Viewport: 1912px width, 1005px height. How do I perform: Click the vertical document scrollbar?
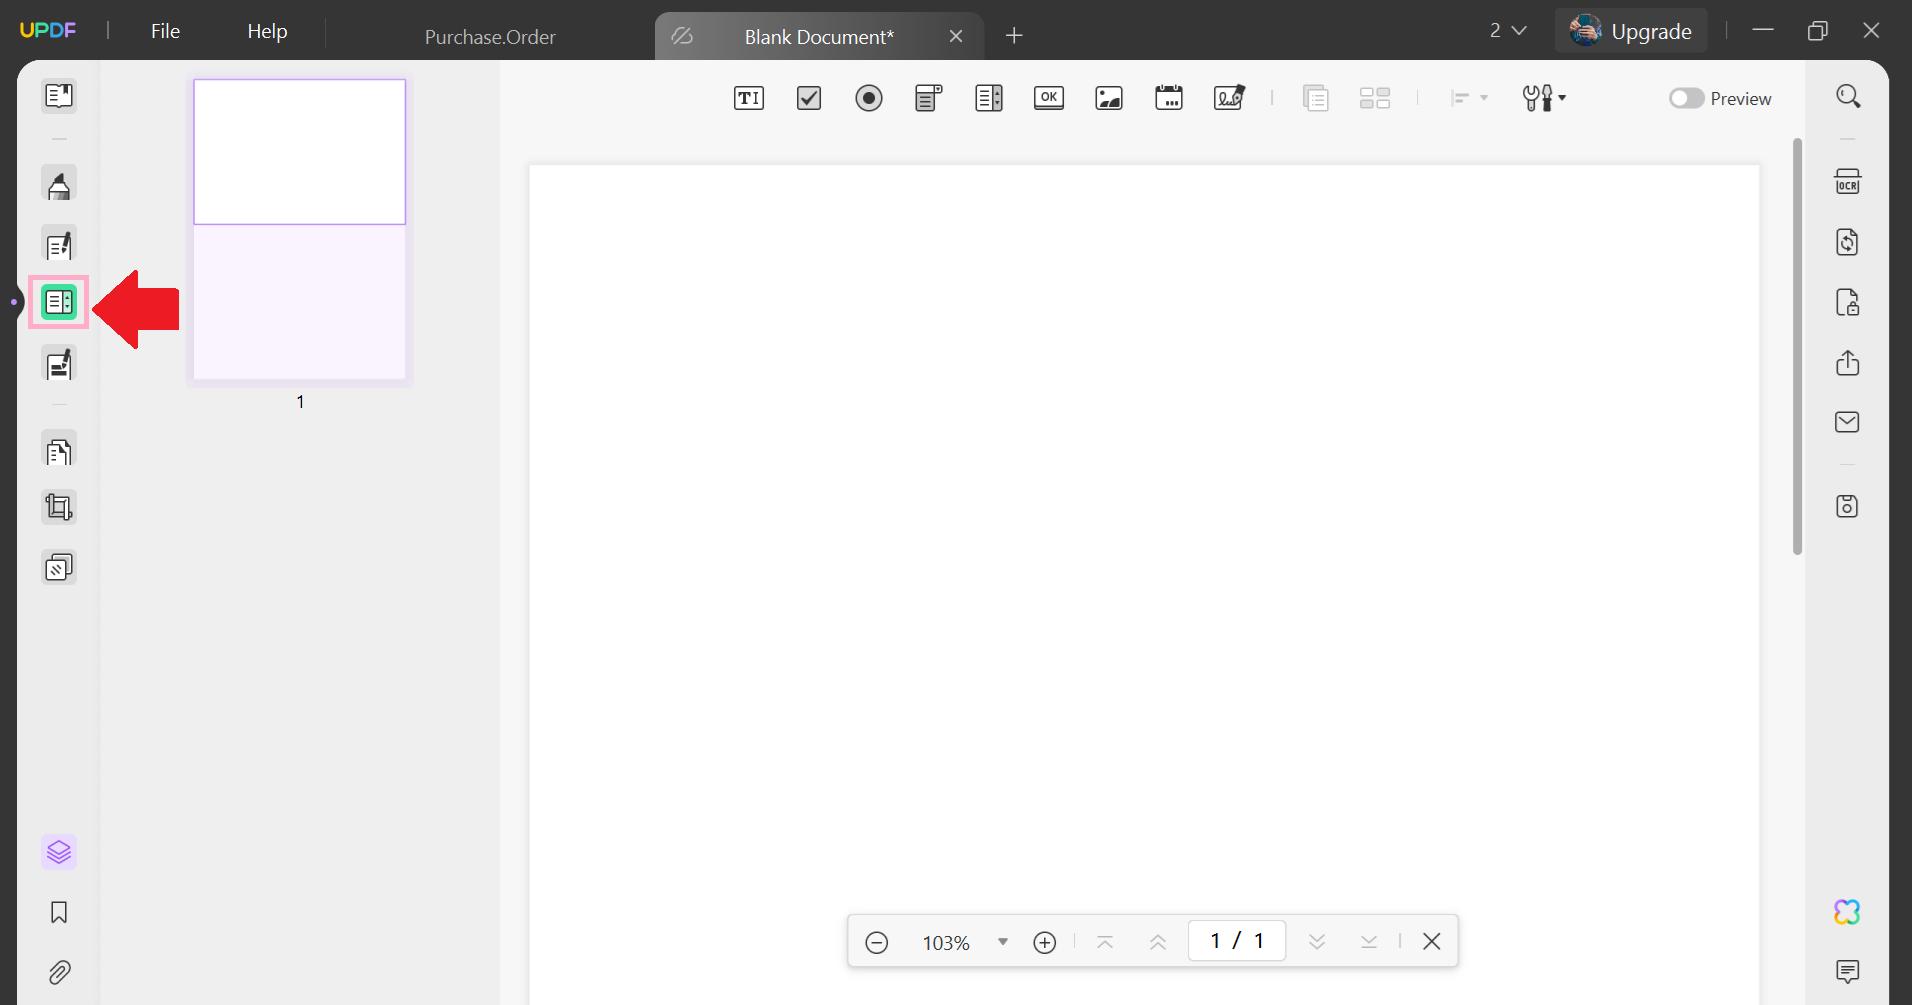point(1797,346)
